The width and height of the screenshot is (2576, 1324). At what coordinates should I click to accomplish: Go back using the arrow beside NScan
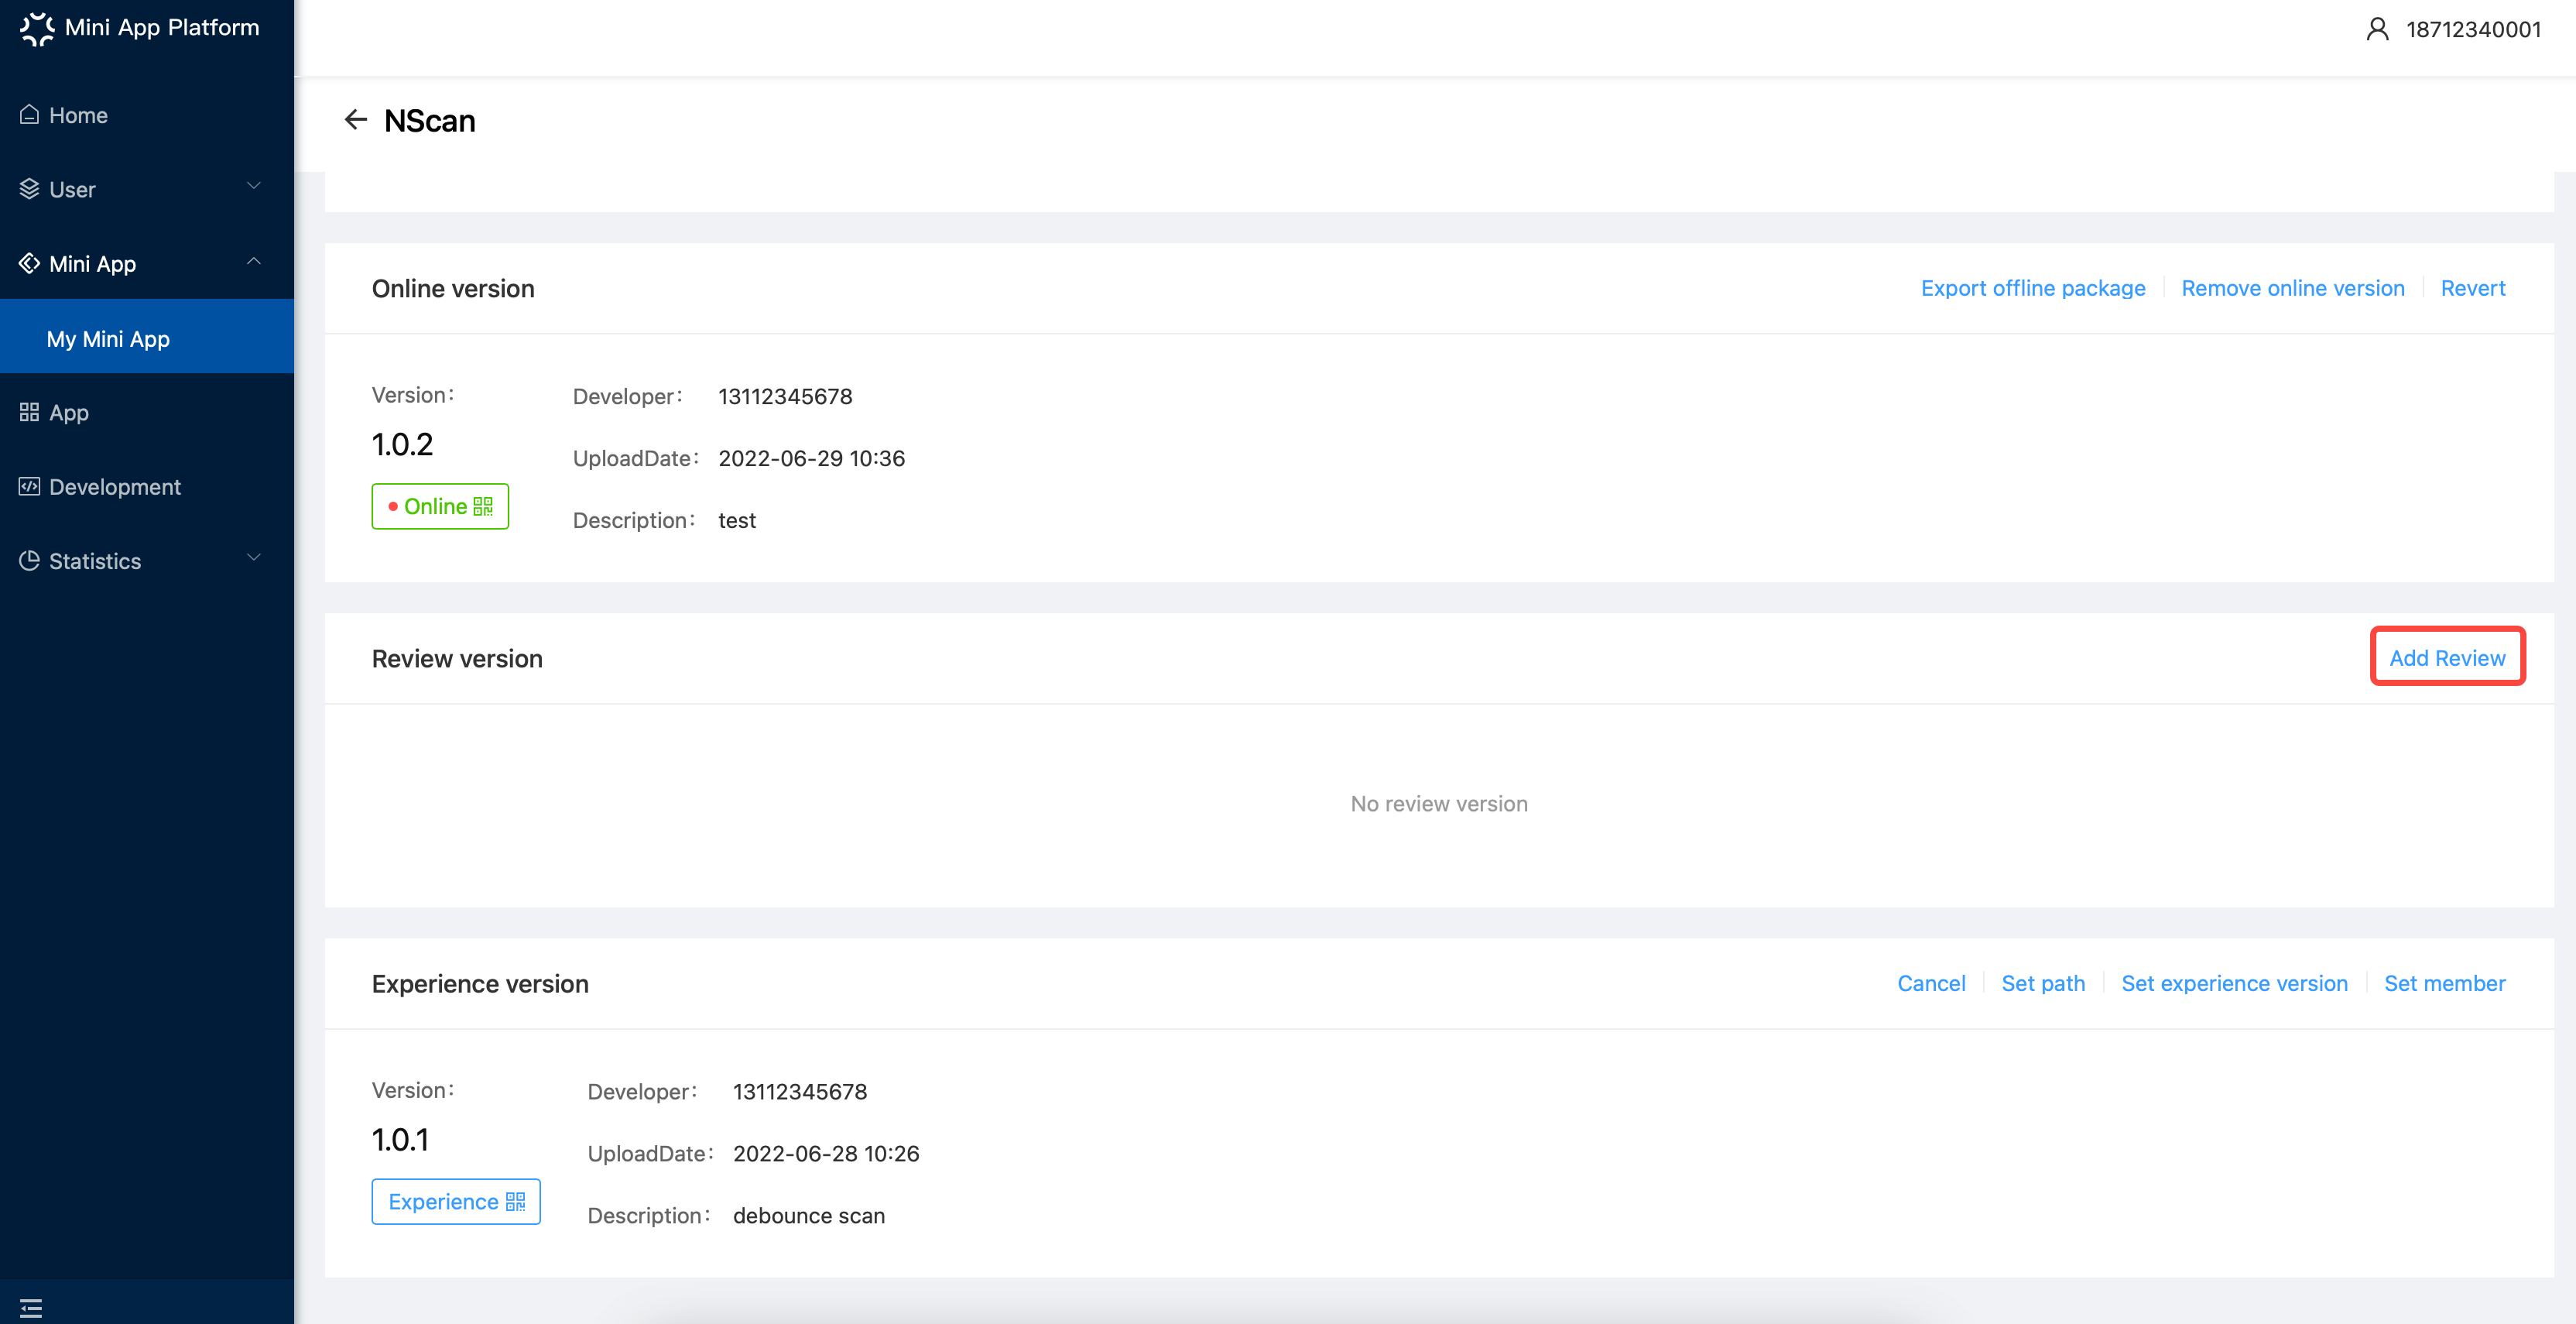[x=355, y=120]
